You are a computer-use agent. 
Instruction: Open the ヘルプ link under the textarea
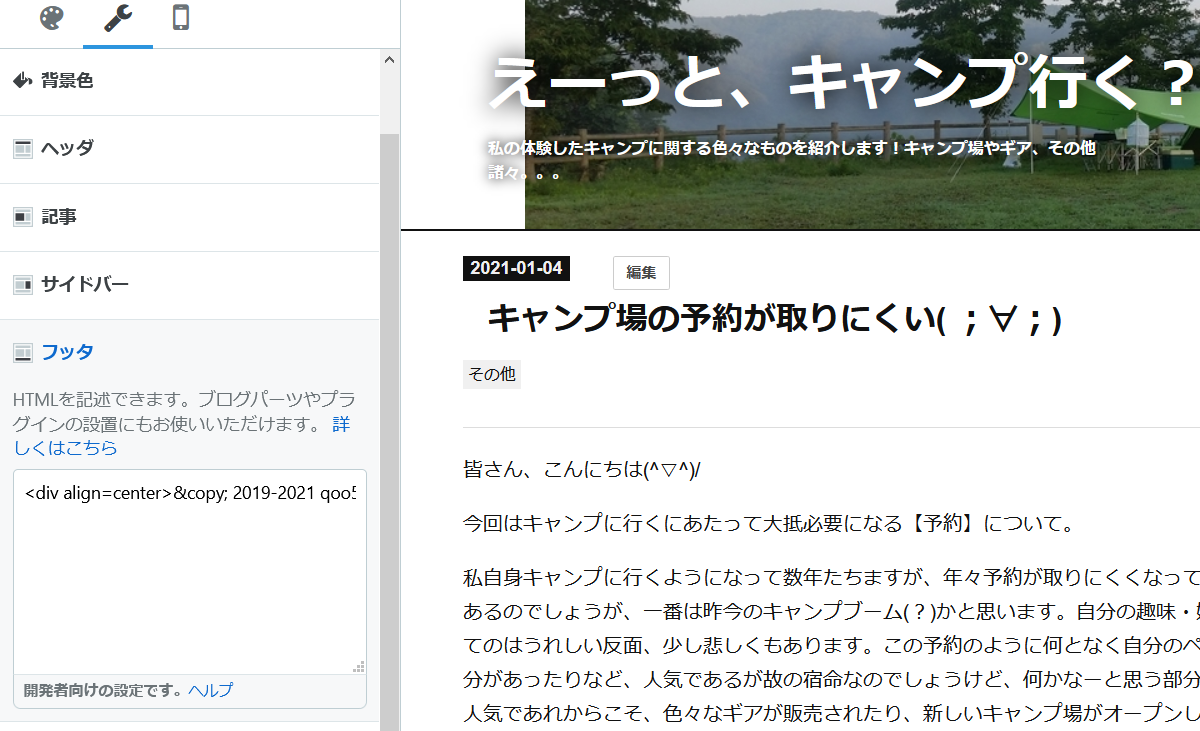coord(210,690)
